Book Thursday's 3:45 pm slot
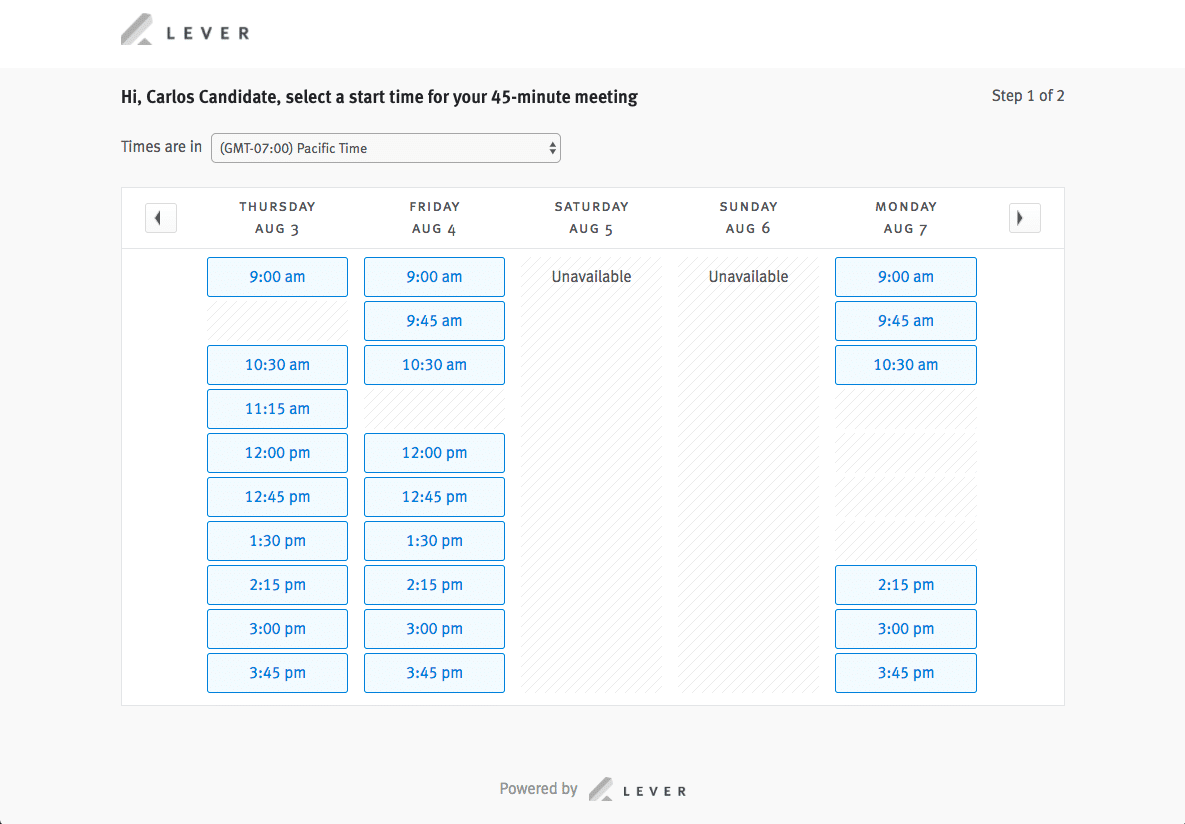 [x=277, y=673]
